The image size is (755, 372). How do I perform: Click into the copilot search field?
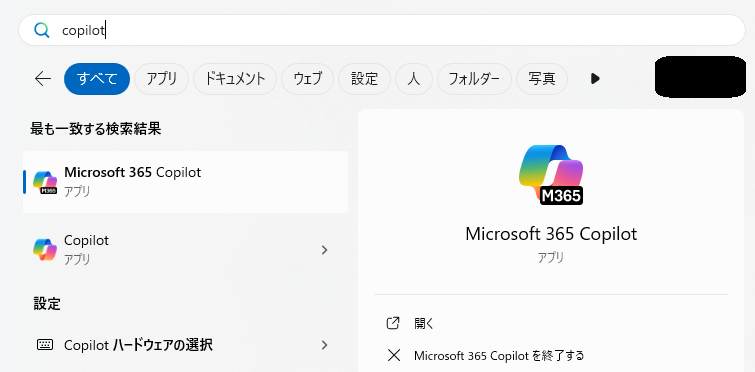[381, 30]
